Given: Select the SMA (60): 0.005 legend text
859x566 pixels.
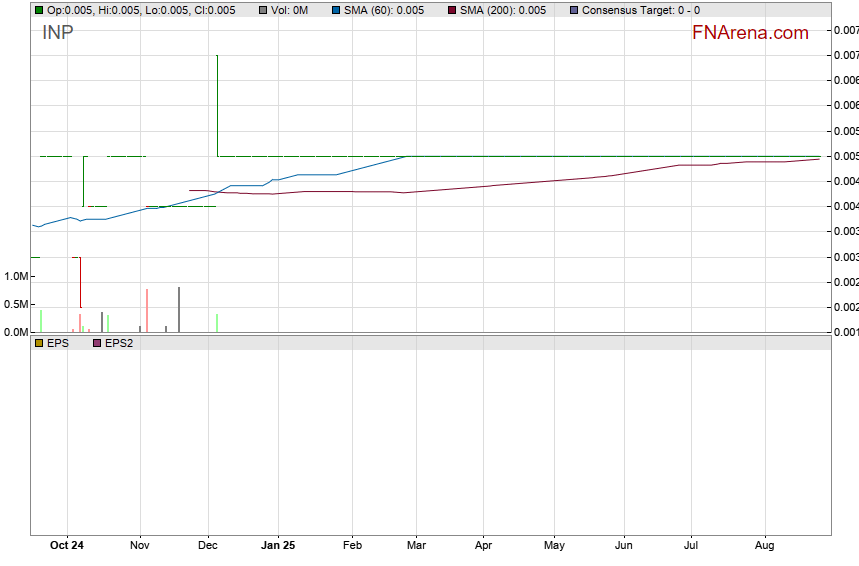Looking at the screenshot, I should [x=384, y=10].
